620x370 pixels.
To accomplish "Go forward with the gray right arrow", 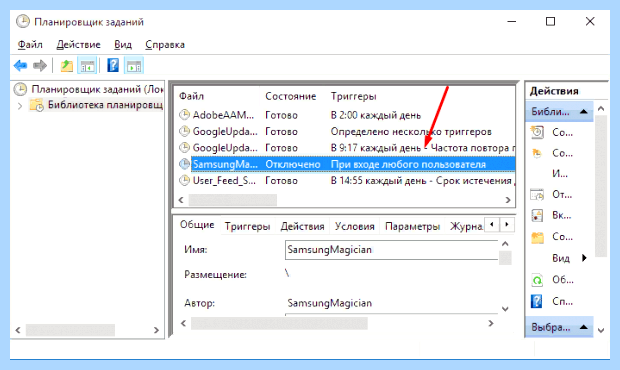I will click(40, 66).
